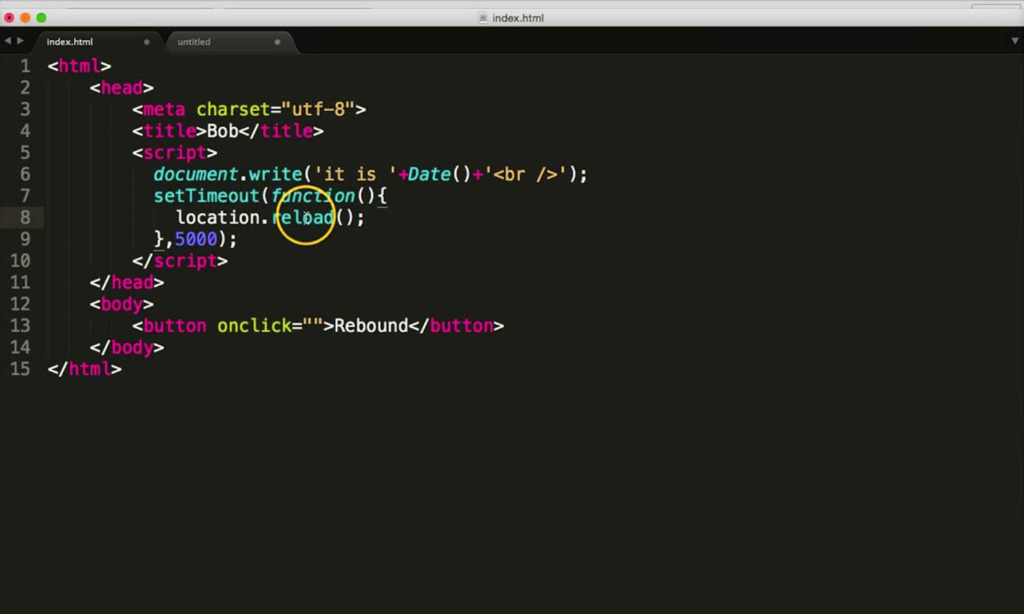The width and height of the screenshot is (1024, 614).
Task: Click the closing head tag
Action: [127, 282]
